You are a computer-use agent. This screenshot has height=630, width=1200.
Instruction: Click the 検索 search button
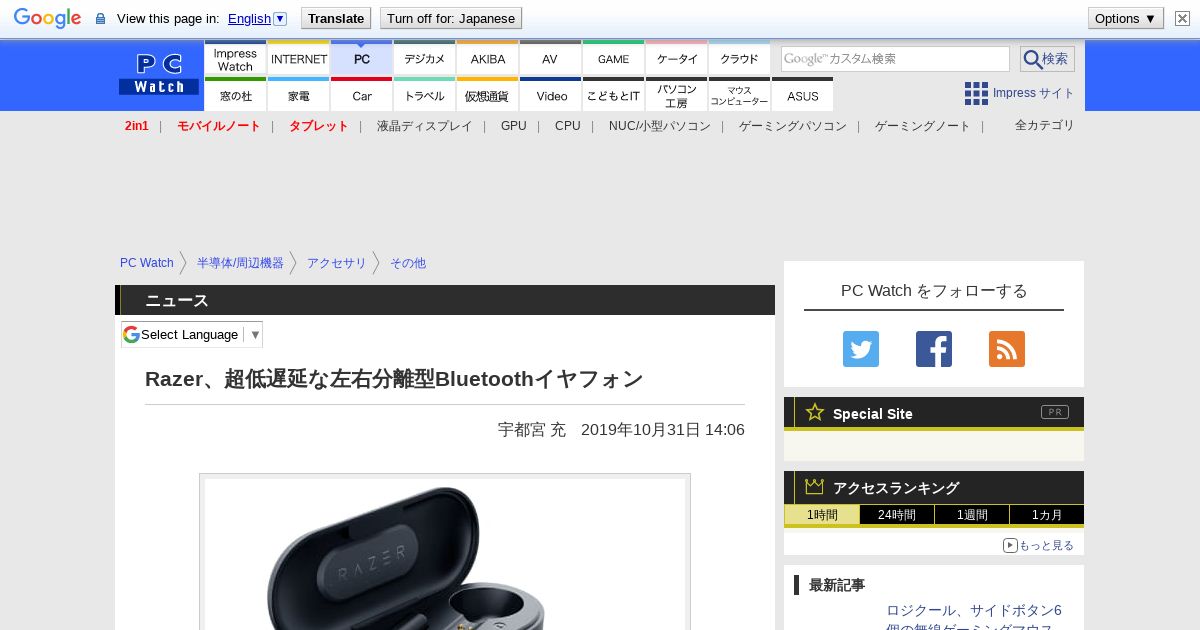(1047, 59)
